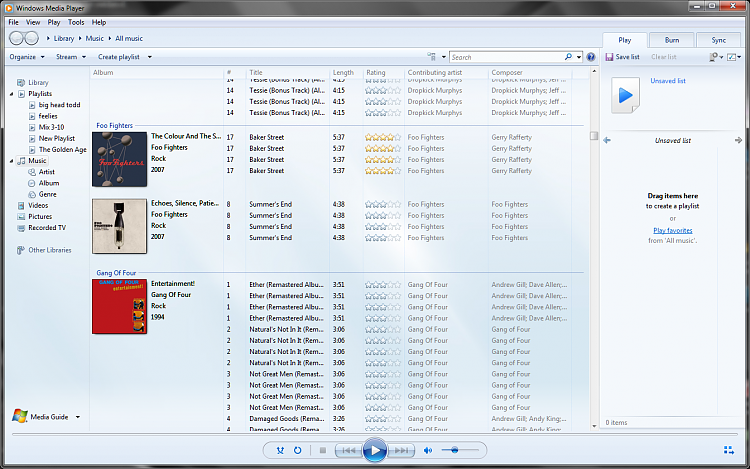
Task: Mute the volume speaker icon
Action: pos(428,450)
